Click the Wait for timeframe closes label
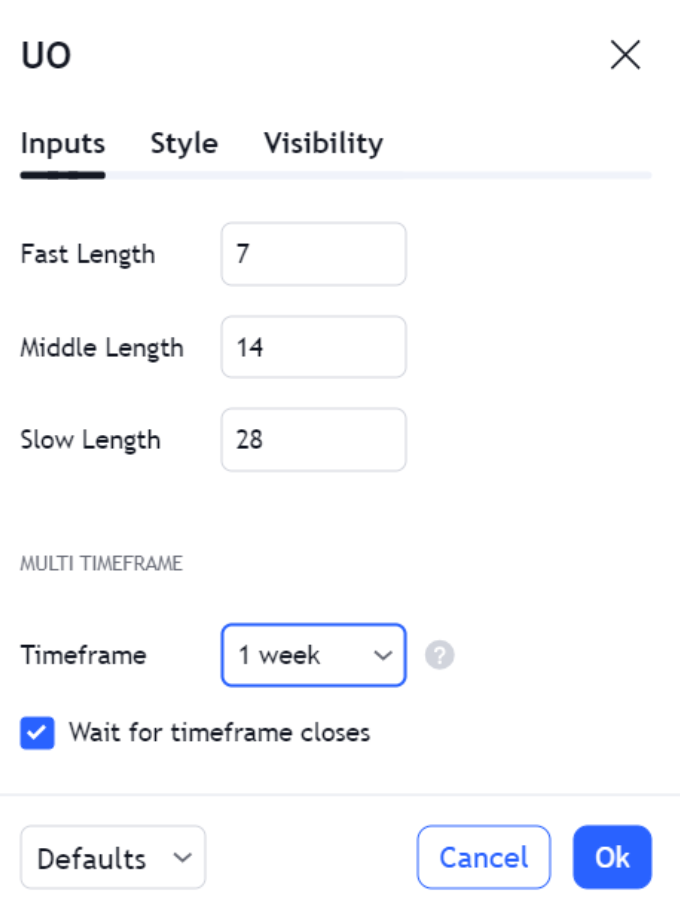Viewport: 680px width, 900px height. [x=219, y=733]
